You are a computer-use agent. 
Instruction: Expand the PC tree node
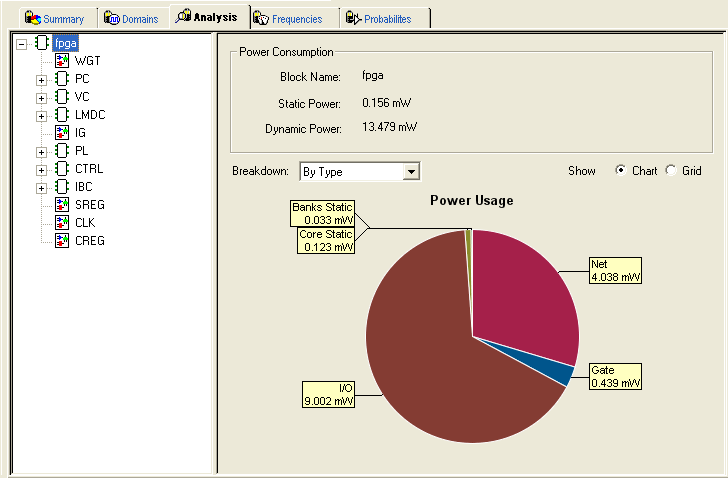point(41,79)
